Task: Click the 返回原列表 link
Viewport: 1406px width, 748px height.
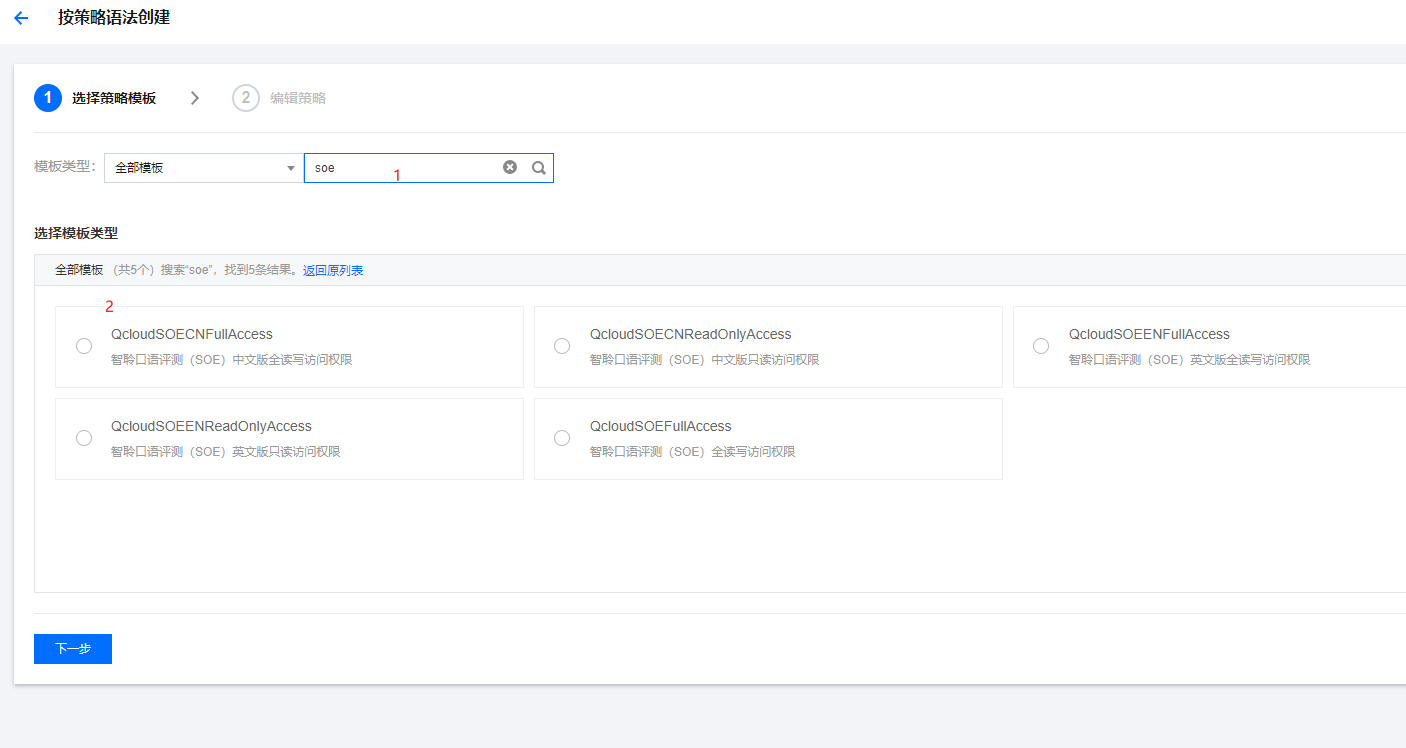Action: tap(333, 270)
